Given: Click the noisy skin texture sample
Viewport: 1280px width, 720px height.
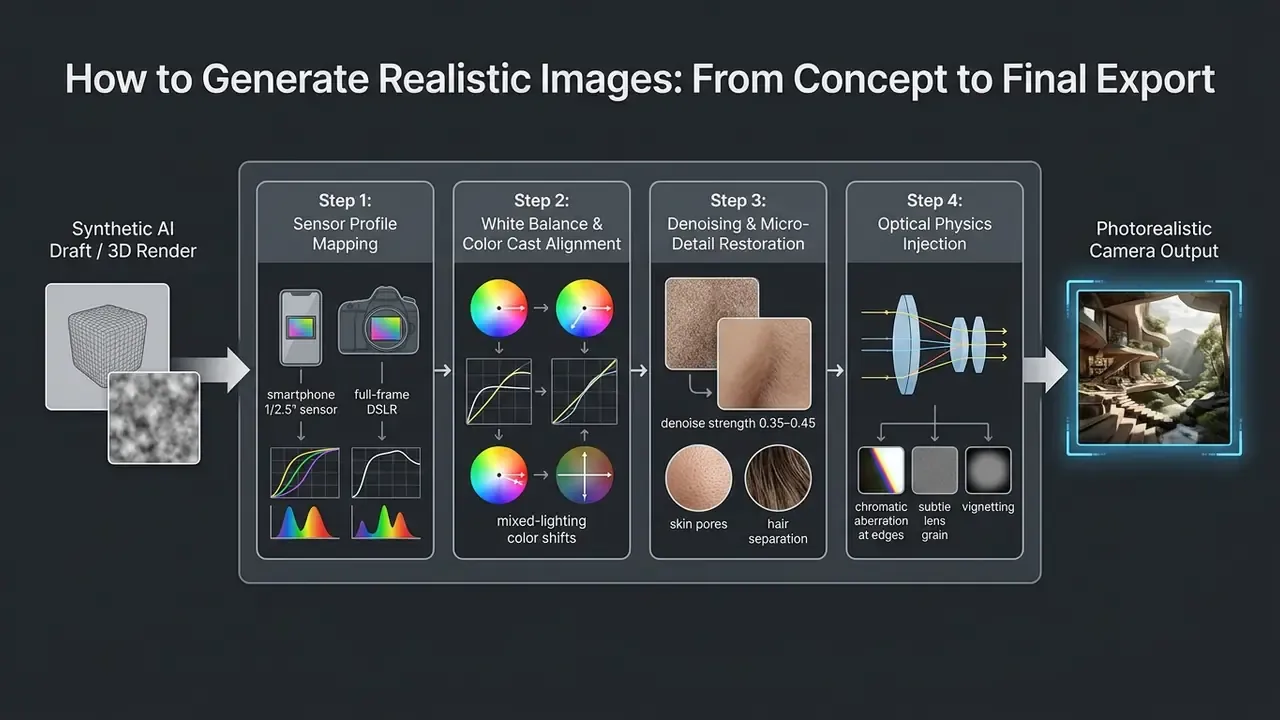Looking at the screenshot, I should tap(711, 322).
